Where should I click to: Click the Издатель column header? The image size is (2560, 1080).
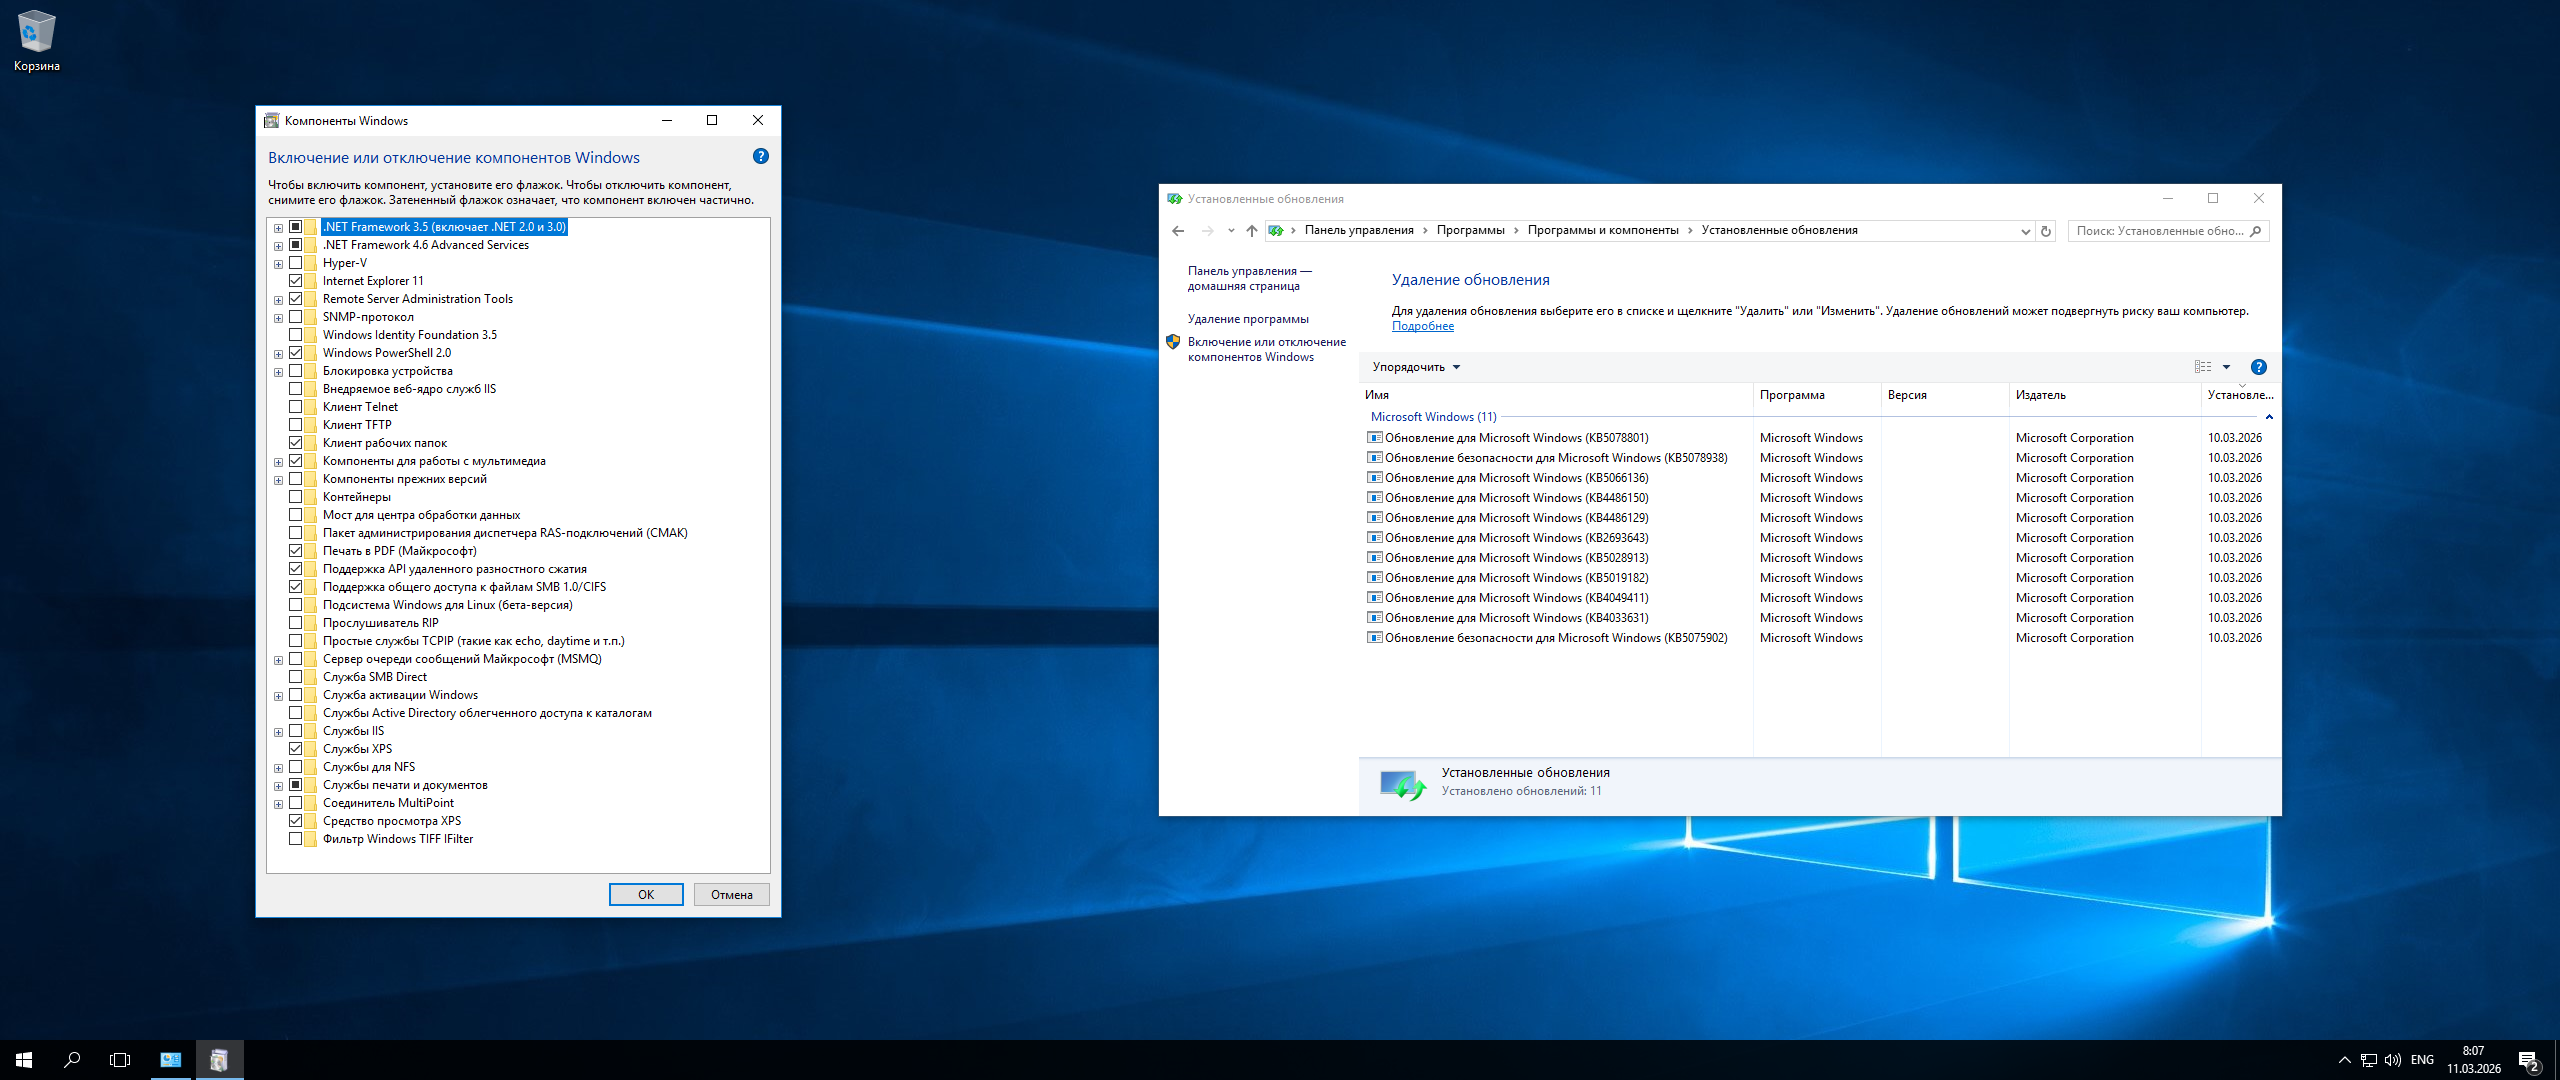coord(2040,395)
